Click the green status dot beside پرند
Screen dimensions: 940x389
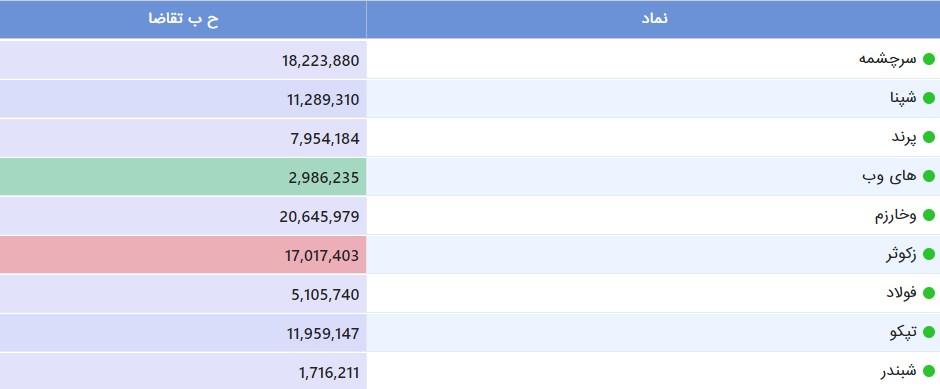point(929,137)
